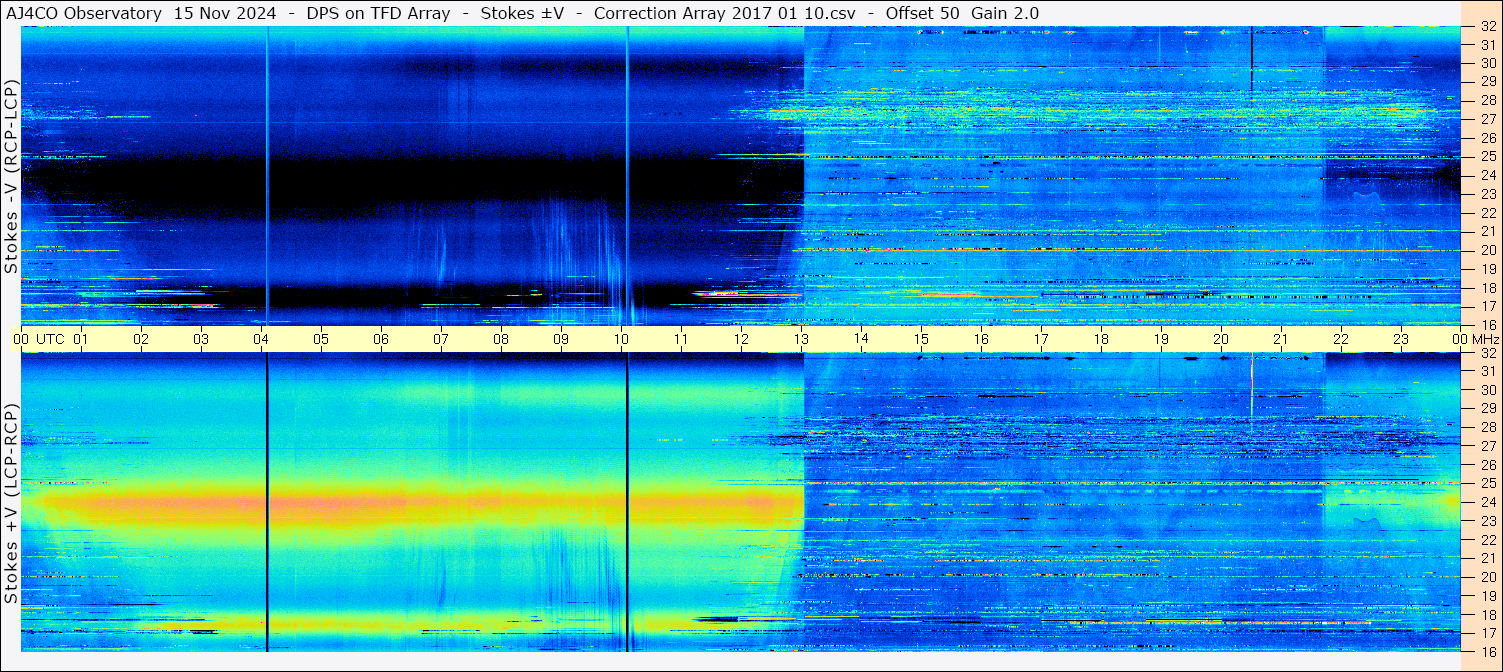Select hour 06 on the UTC time axis

(381, 339)
